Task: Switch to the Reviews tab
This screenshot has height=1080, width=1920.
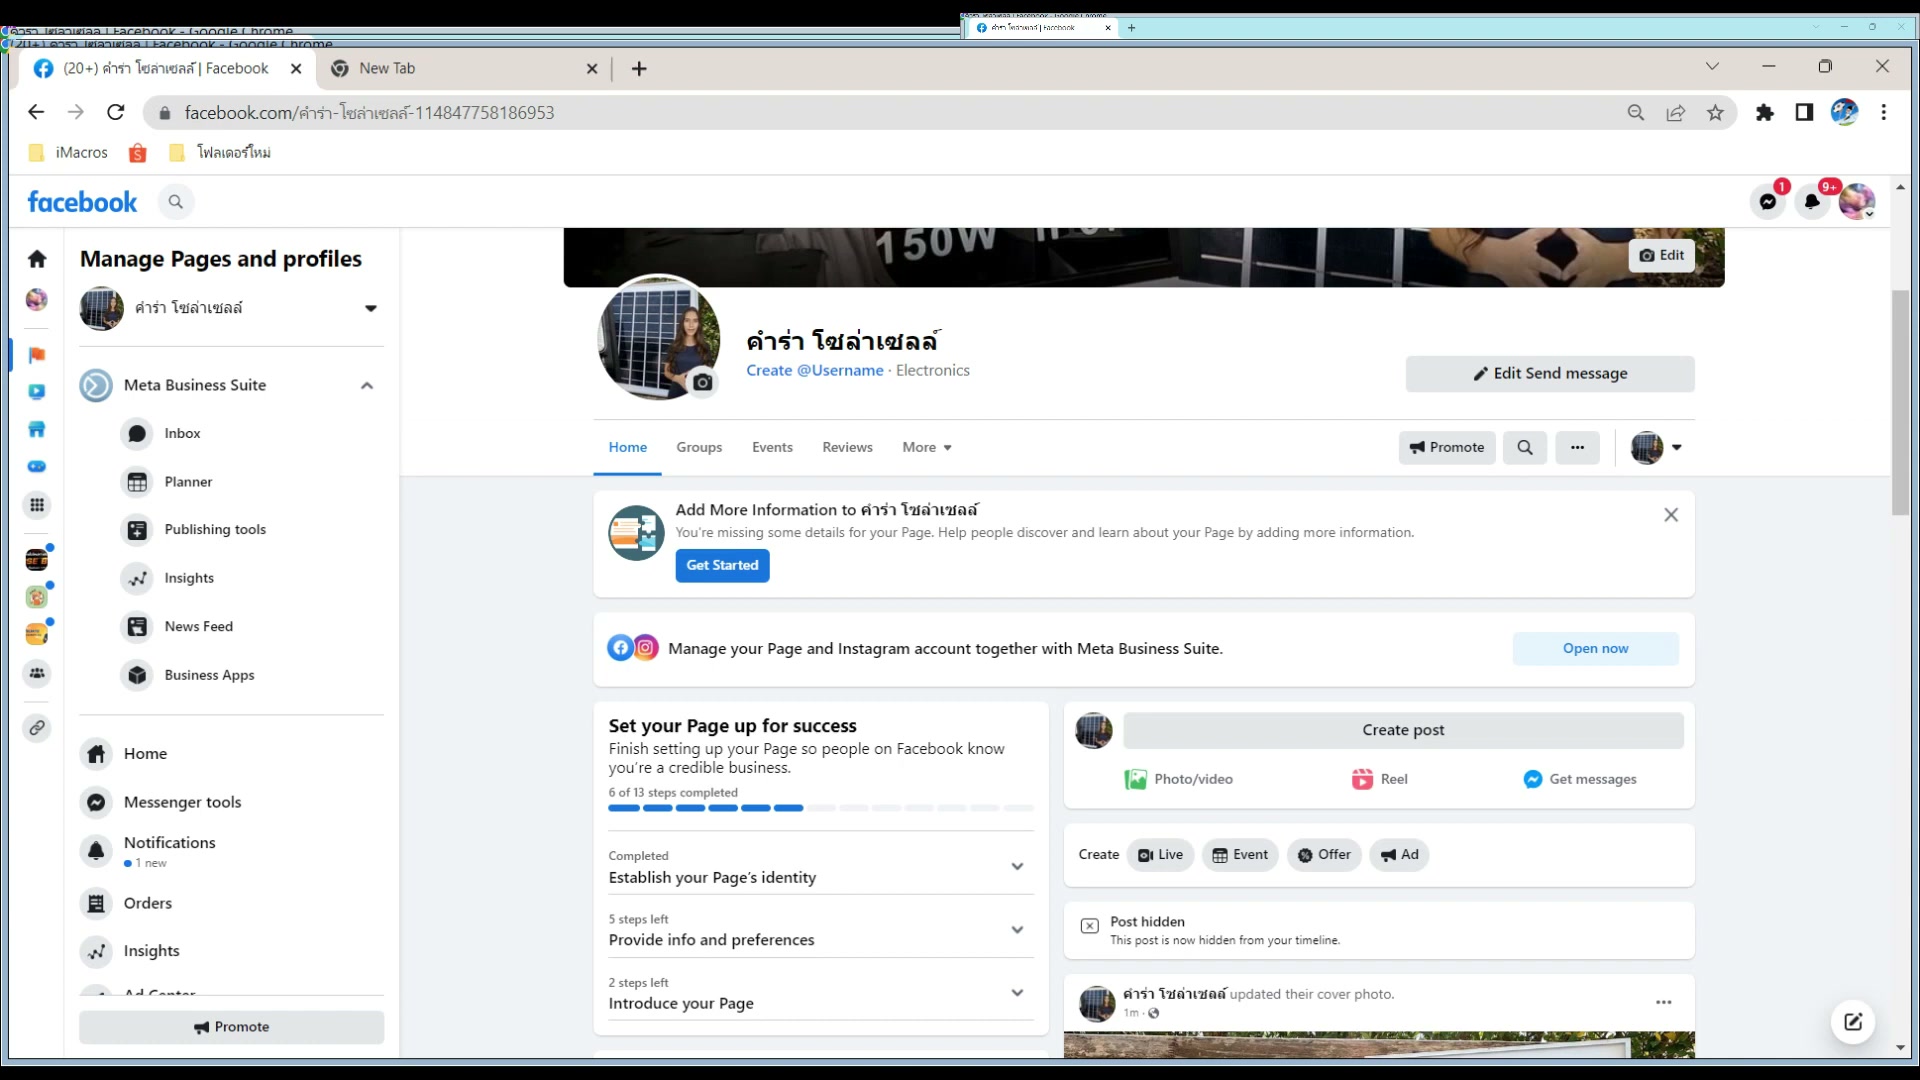Action: [847, 447]
